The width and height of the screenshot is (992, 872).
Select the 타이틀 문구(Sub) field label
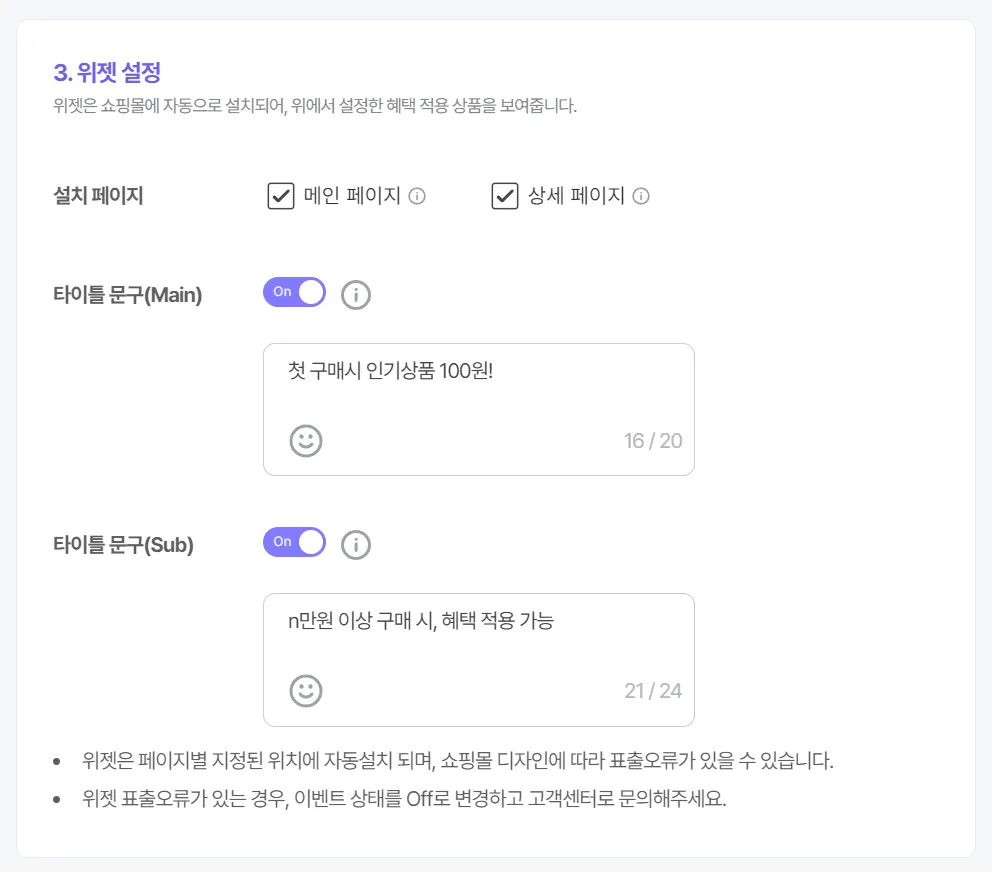[x=124, y=545]
